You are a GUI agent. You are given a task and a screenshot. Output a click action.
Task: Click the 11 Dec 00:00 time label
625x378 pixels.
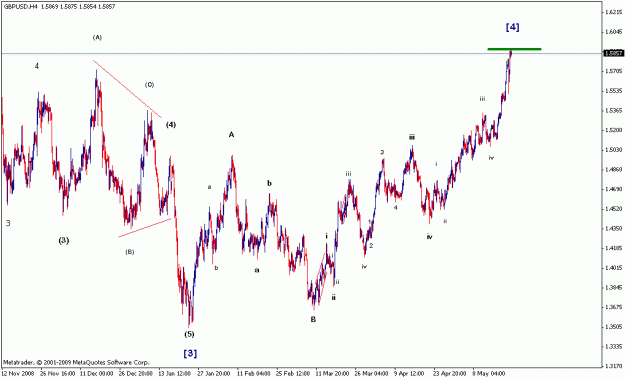[x=96, y=374]
